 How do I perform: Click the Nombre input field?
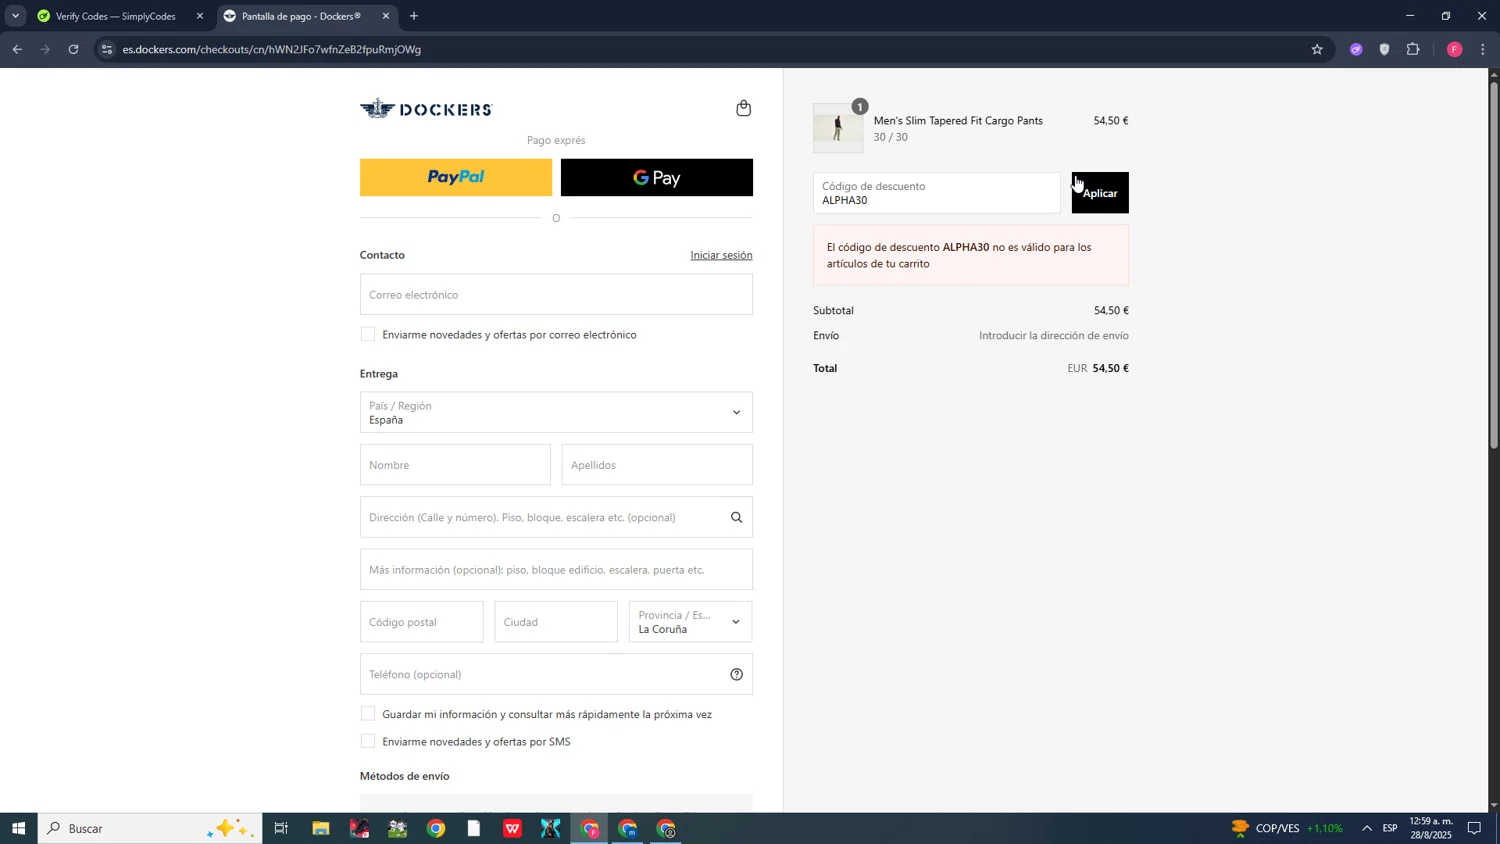click(x=455, y=465)
